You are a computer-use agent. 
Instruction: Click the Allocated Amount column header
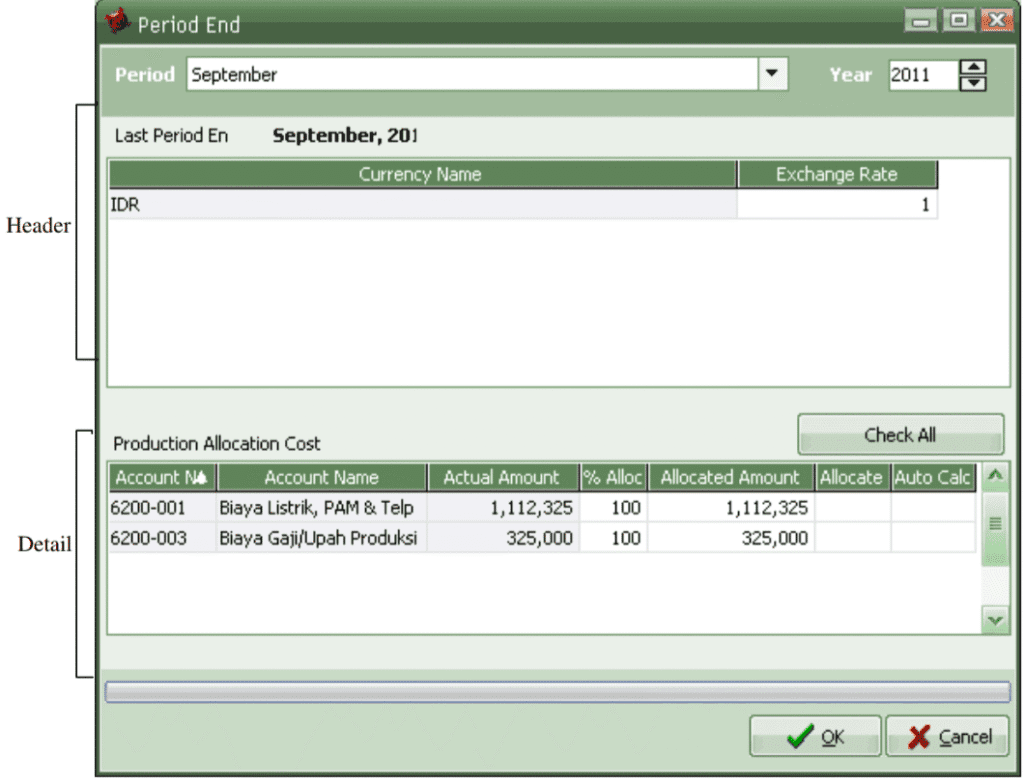pos(730,478)
